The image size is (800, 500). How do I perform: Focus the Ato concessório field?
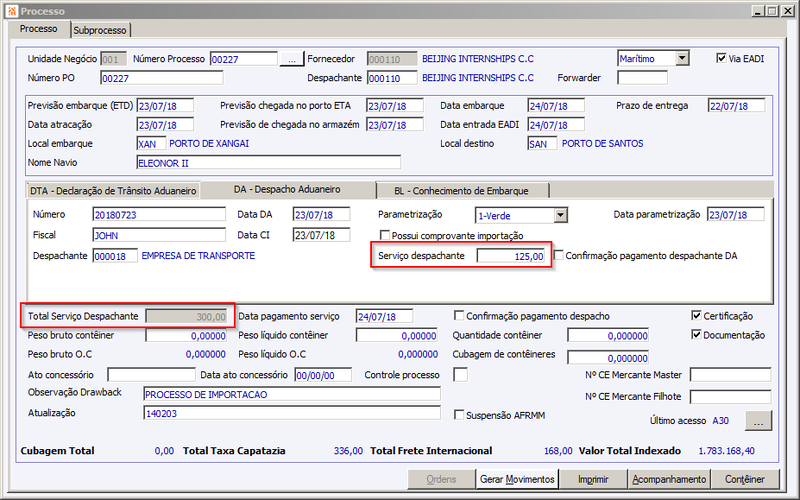tap(151, 375)
